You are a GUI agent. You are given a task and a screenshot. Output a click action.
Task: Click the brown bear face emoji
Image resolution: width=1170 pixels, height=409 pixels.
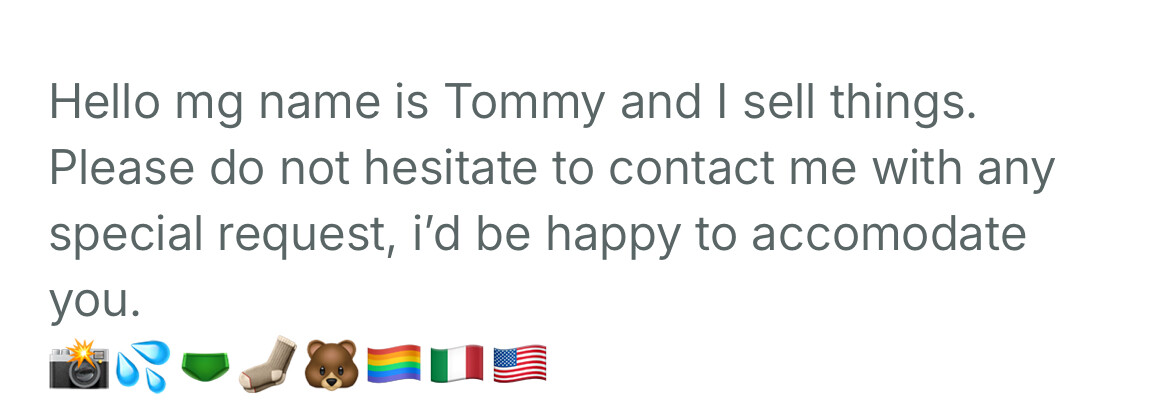pos(332,364)
